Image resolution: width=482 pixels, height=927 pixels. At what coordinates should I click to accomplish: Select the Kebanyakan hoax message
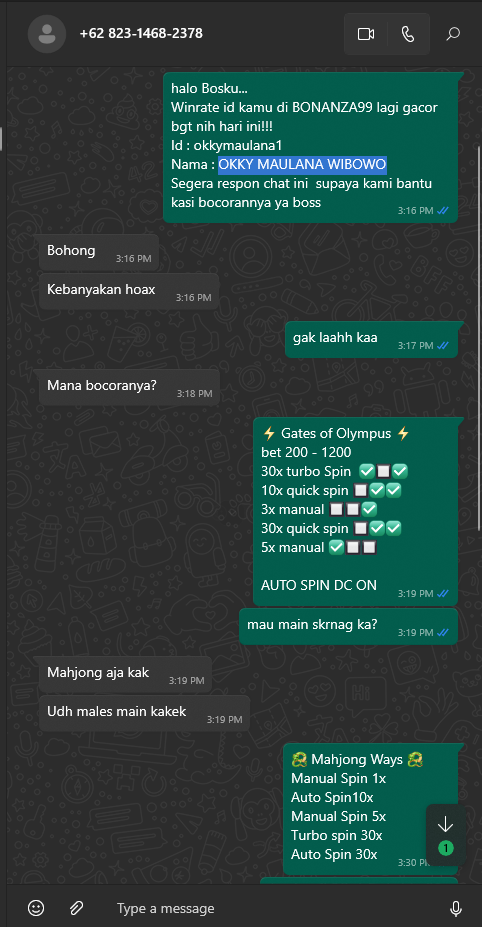[129, 291]
